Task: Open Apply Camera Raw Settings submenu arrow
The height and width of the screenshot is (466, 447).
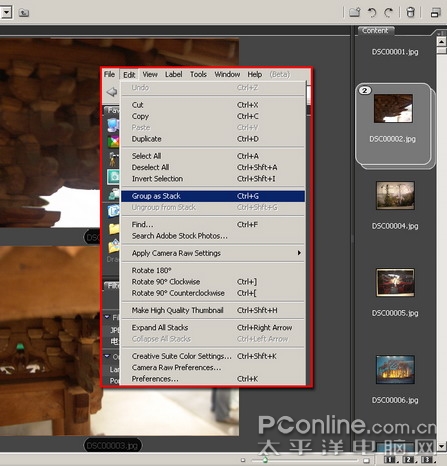Action: click(x=299, y=253)
